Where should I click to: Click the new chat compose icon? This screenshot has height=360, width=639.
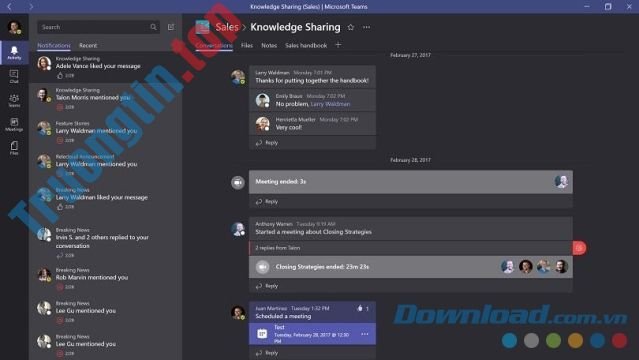[171, 27]
